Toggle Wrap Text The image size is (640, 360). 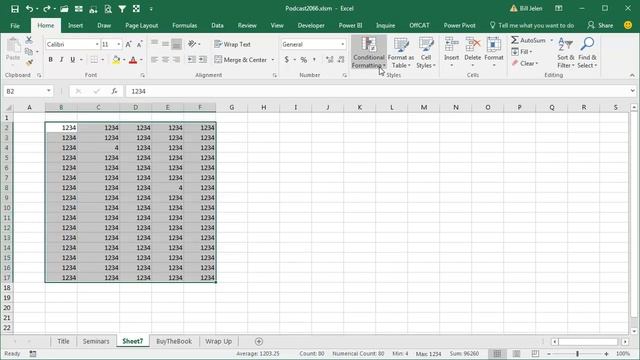(233, 44)
